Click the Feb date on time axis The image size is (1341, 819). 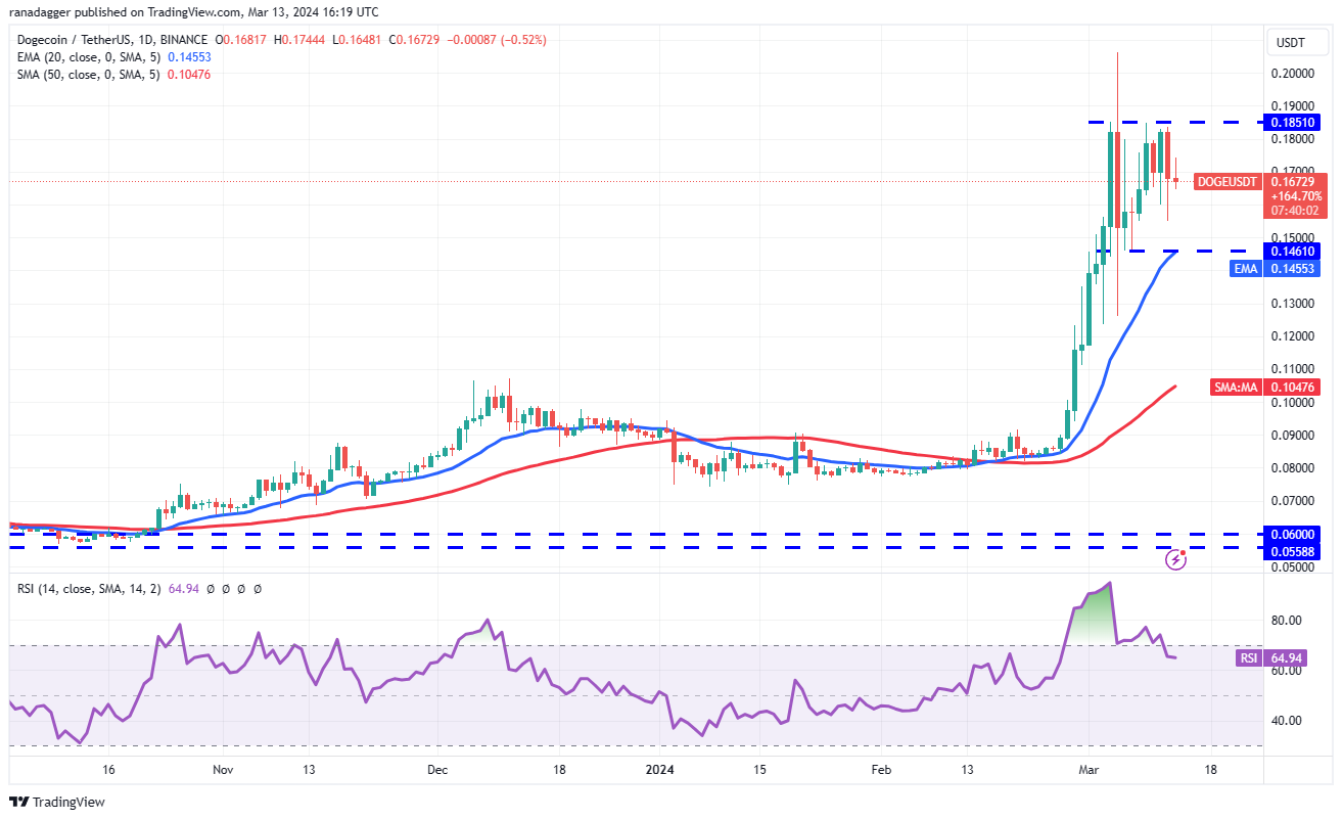click(x=880, y=770)
